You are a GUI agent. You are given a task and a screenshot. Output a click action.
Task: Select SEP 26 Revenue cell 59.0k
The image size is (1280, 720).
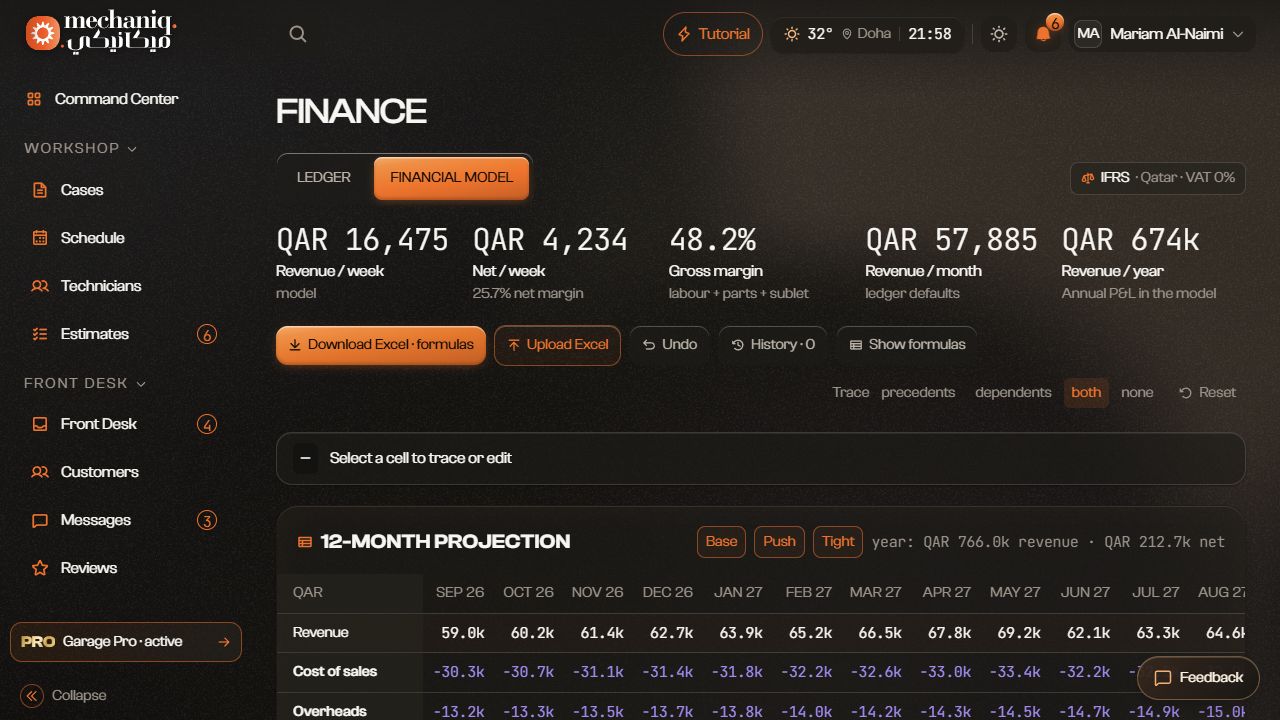[462, 633]
